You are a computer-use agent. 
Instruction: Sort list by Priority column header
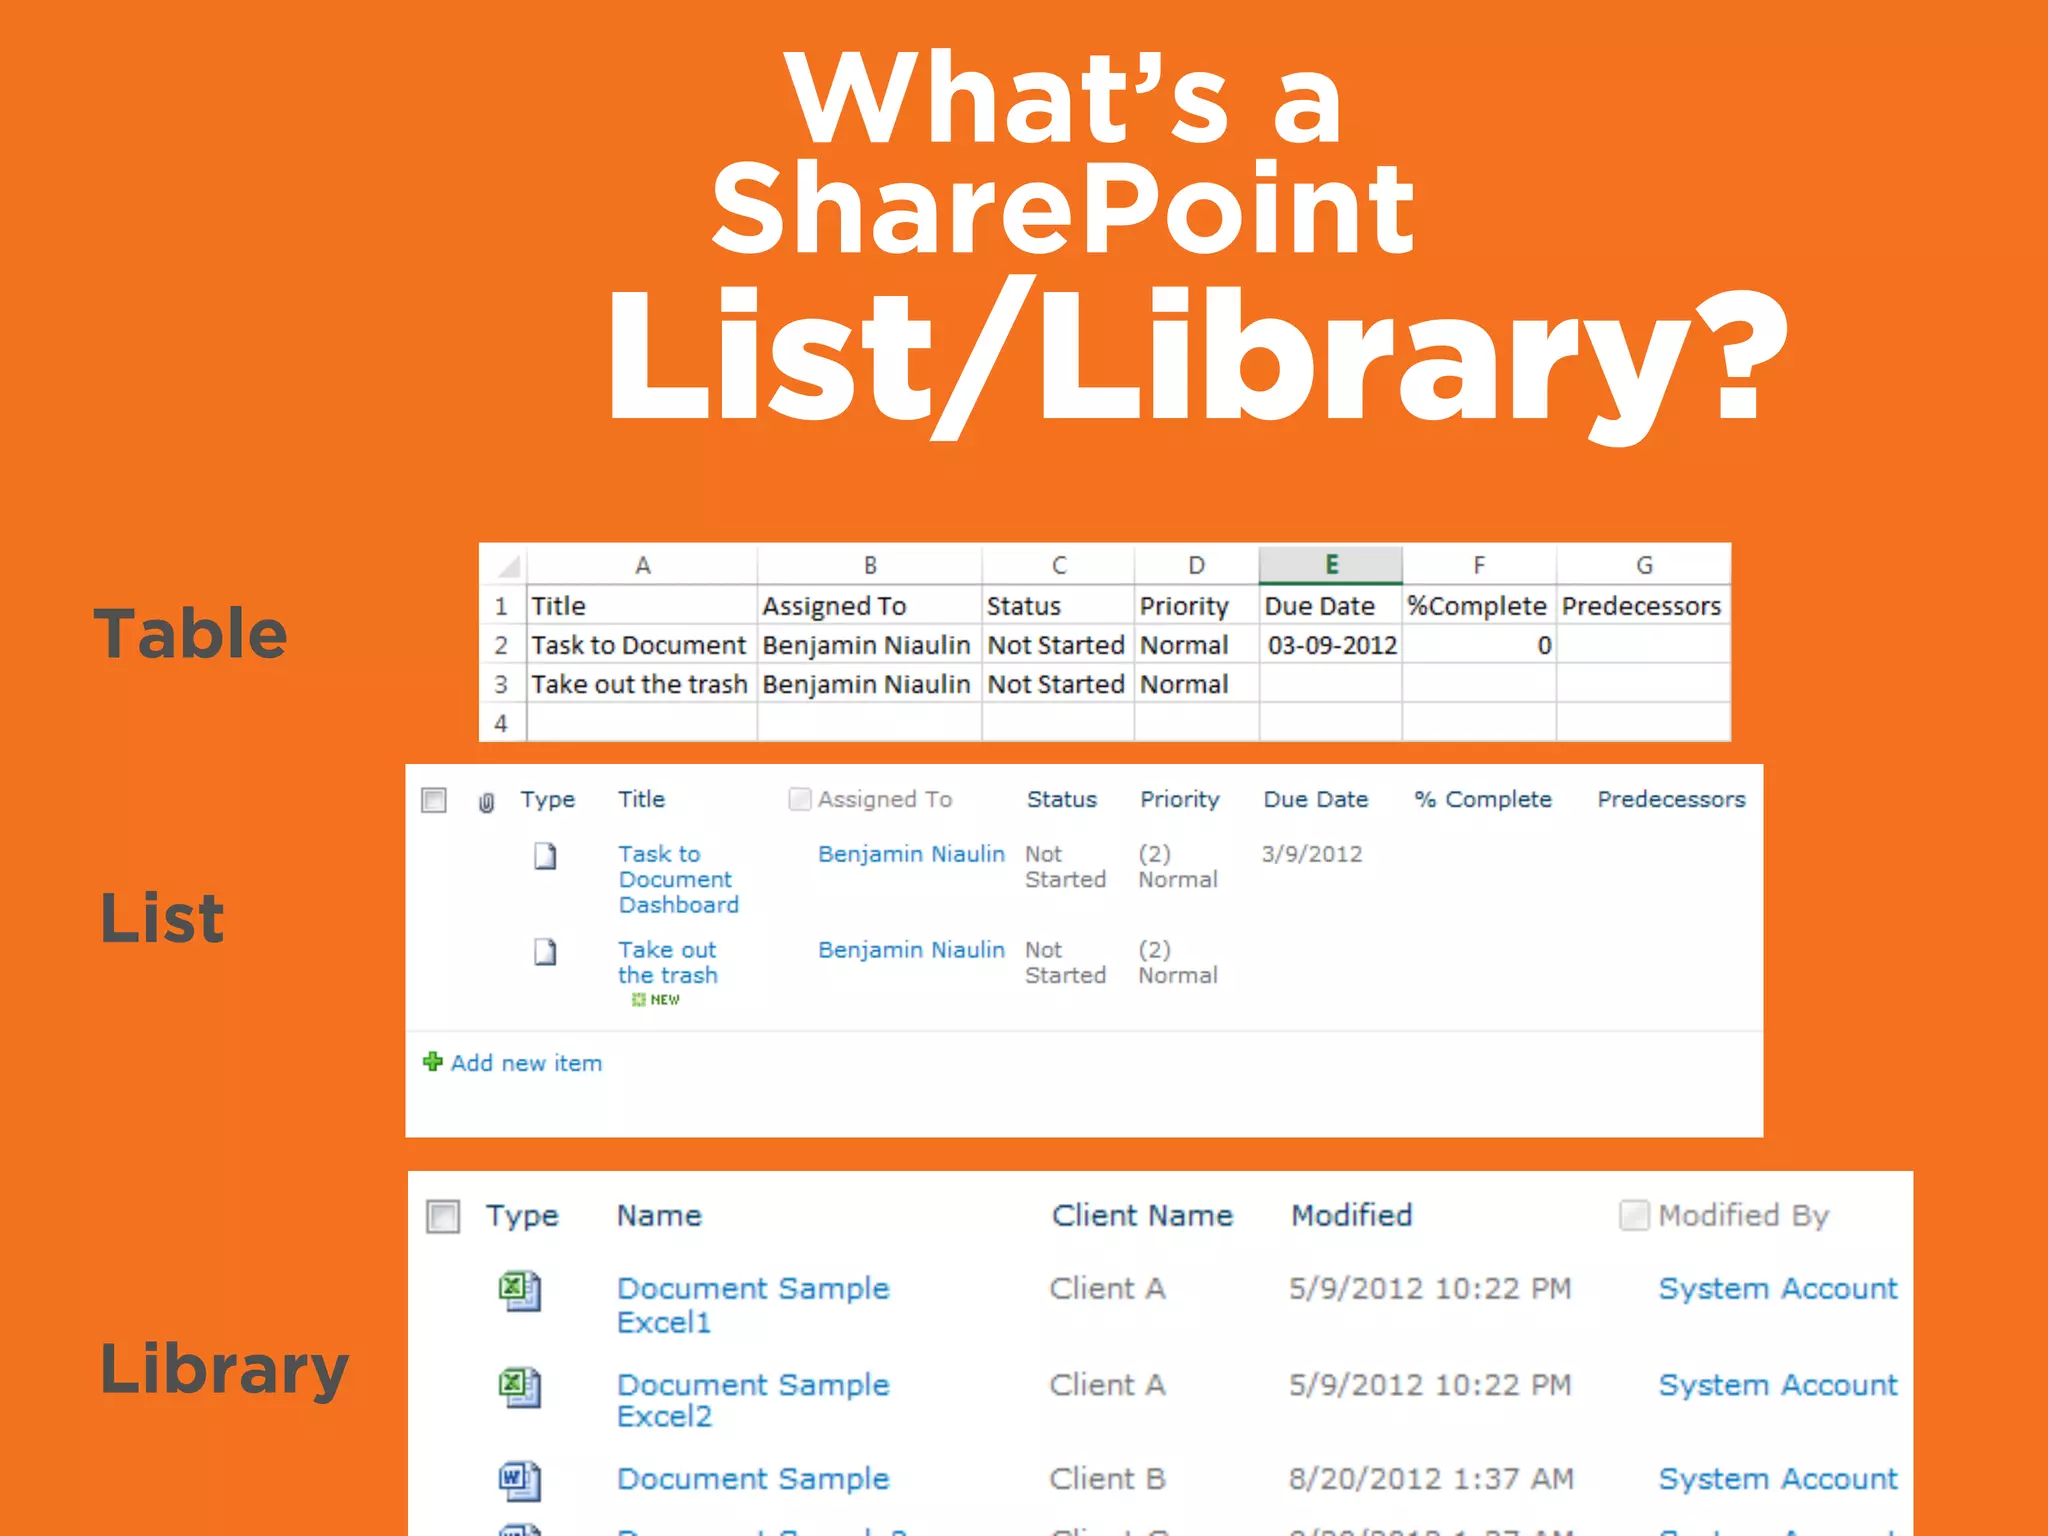1179,799
